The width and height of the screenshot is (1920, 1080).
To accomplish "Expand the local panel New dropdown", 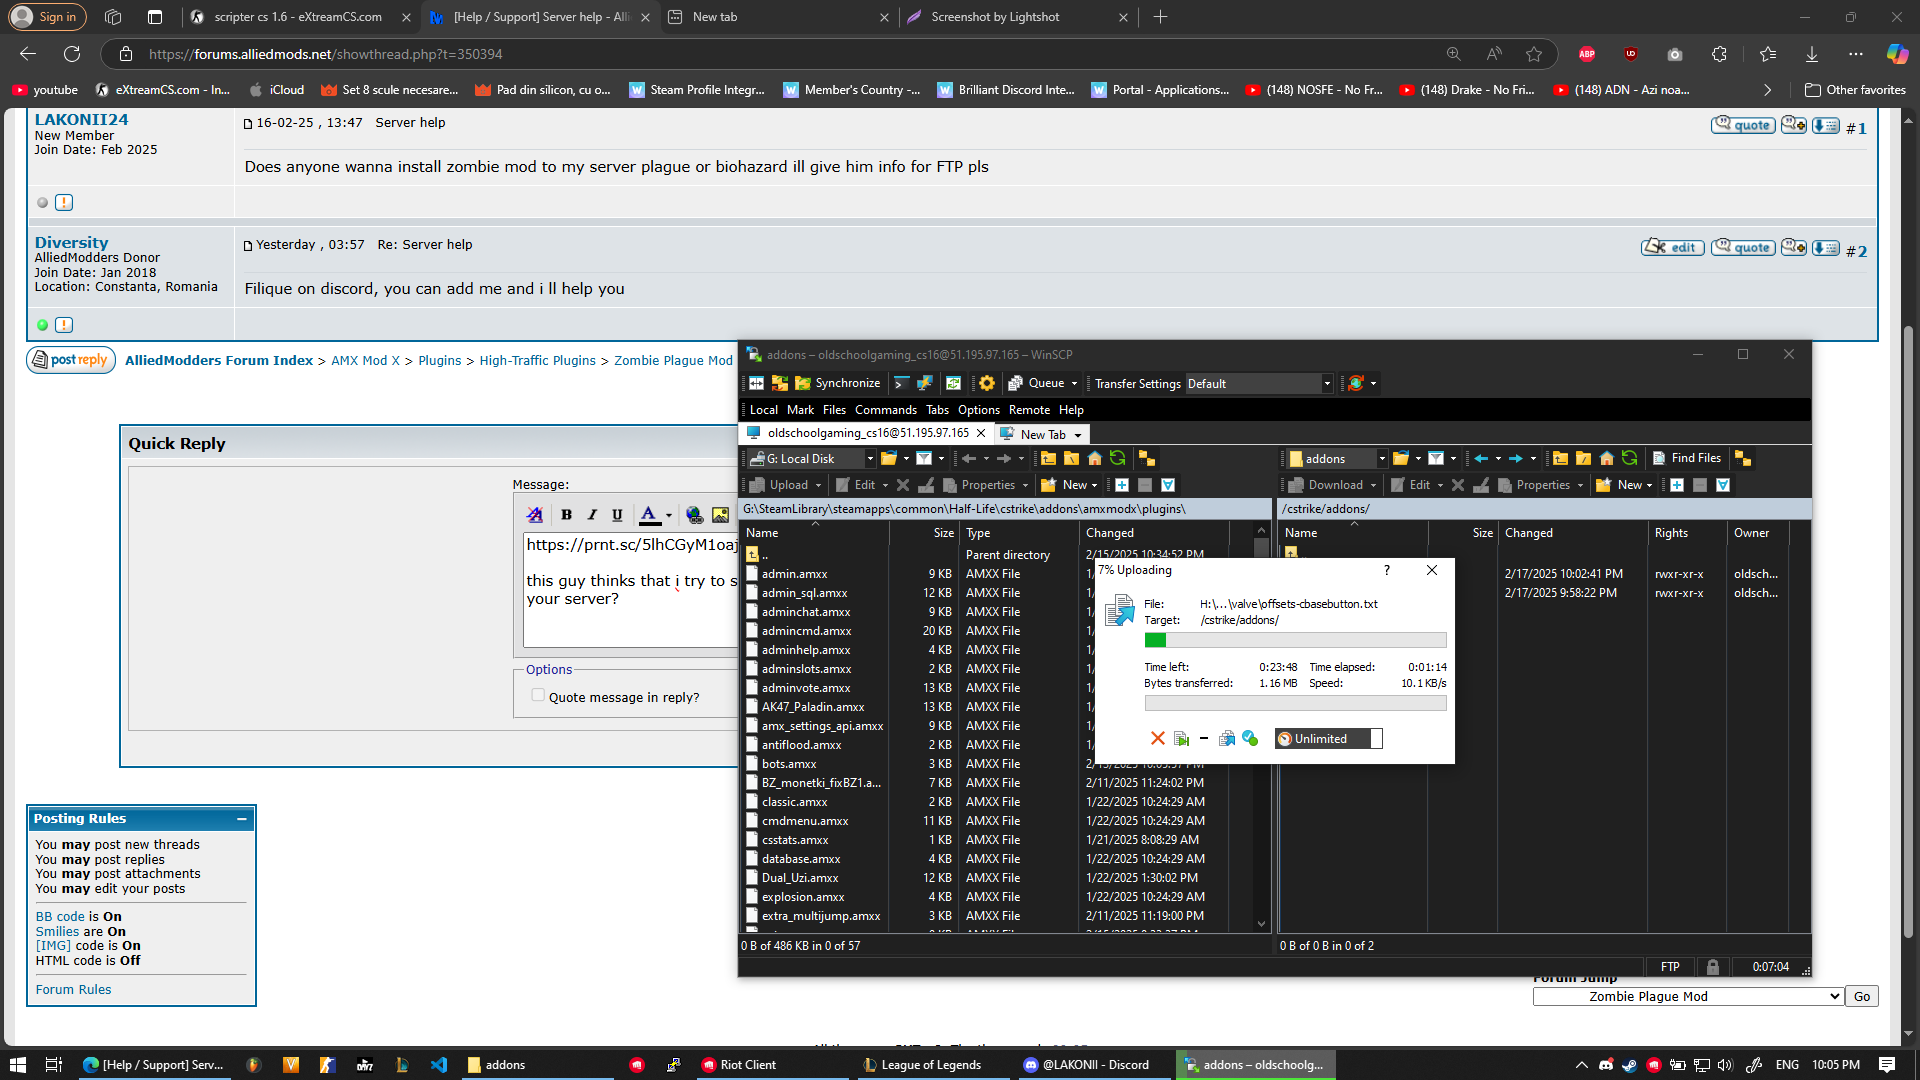I will pos(1094,485).
